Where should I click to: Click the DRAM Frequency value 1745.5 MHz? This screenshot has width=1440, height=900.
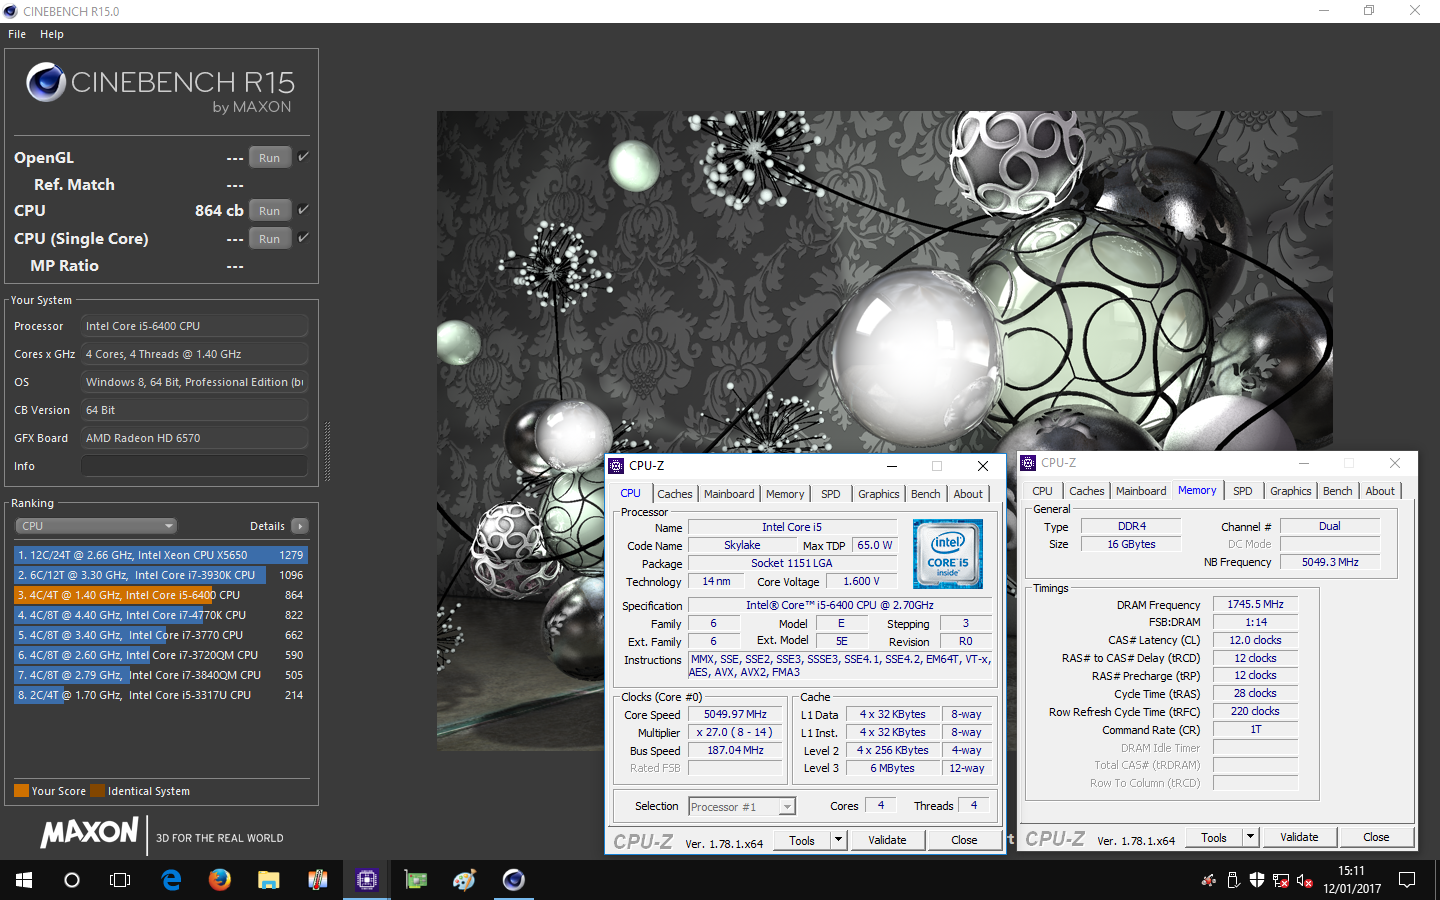pyautogui.click(x=1255, y=604)
